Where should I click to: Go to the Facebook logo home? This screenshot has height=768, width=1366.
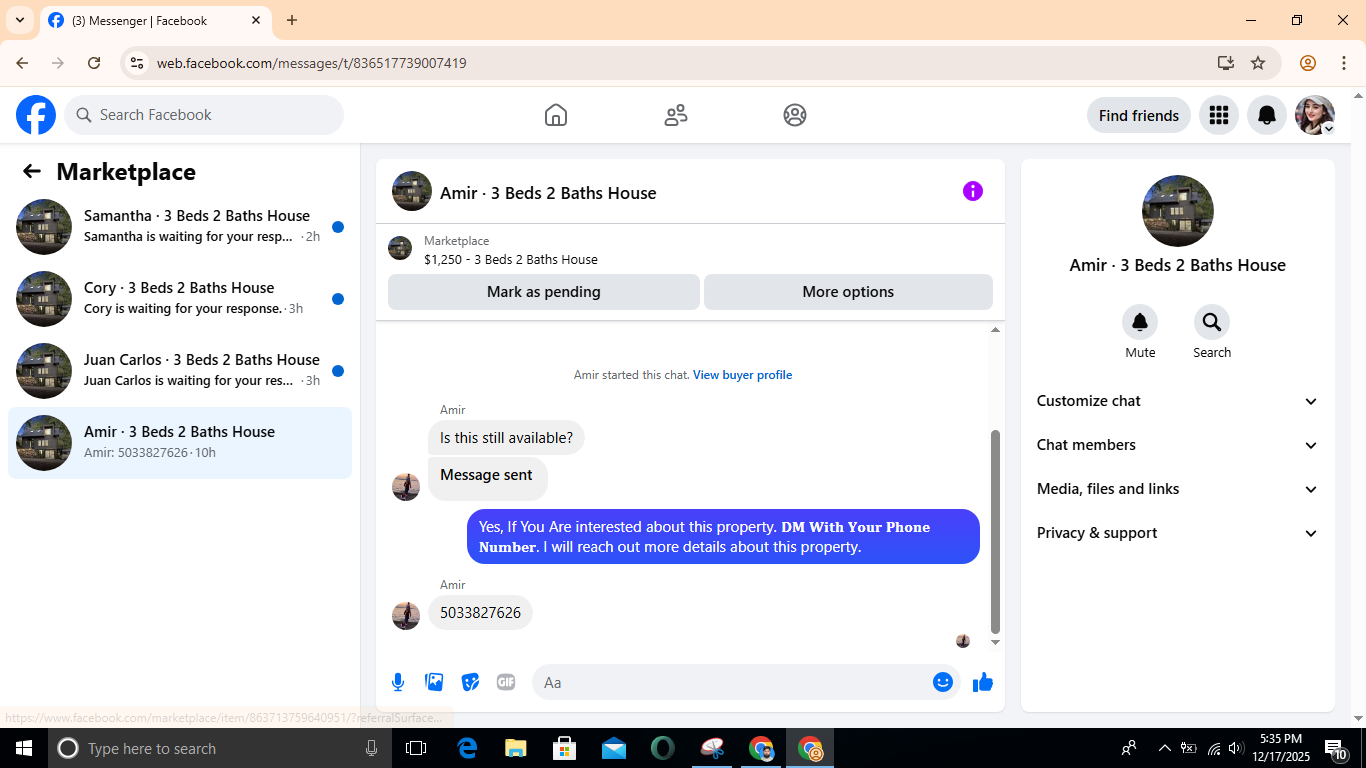(x=36, y=115)
